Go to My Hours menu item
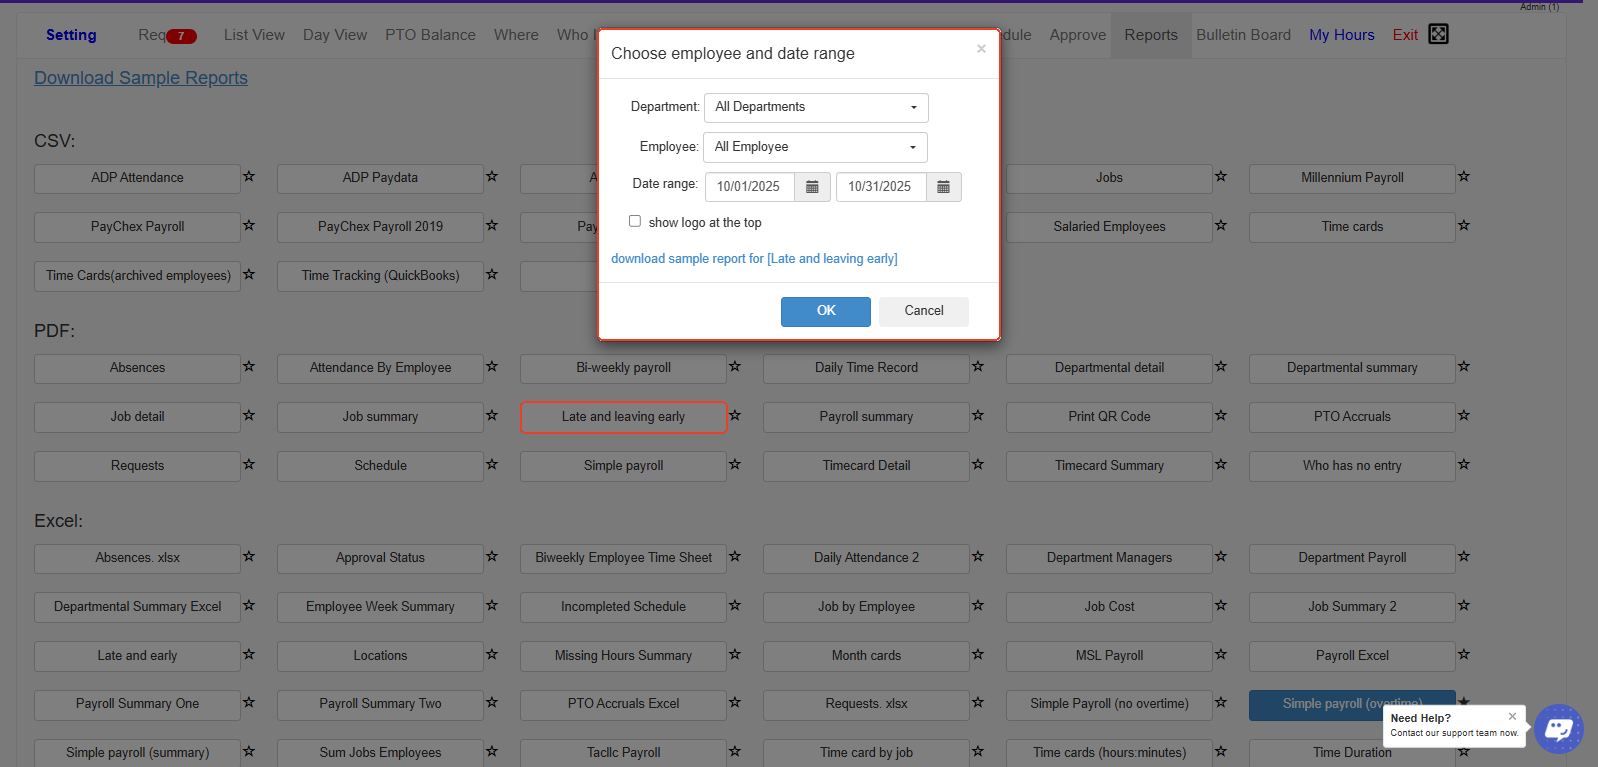The height and width of the screenshot is (767, 1598). pos(1341,35)
